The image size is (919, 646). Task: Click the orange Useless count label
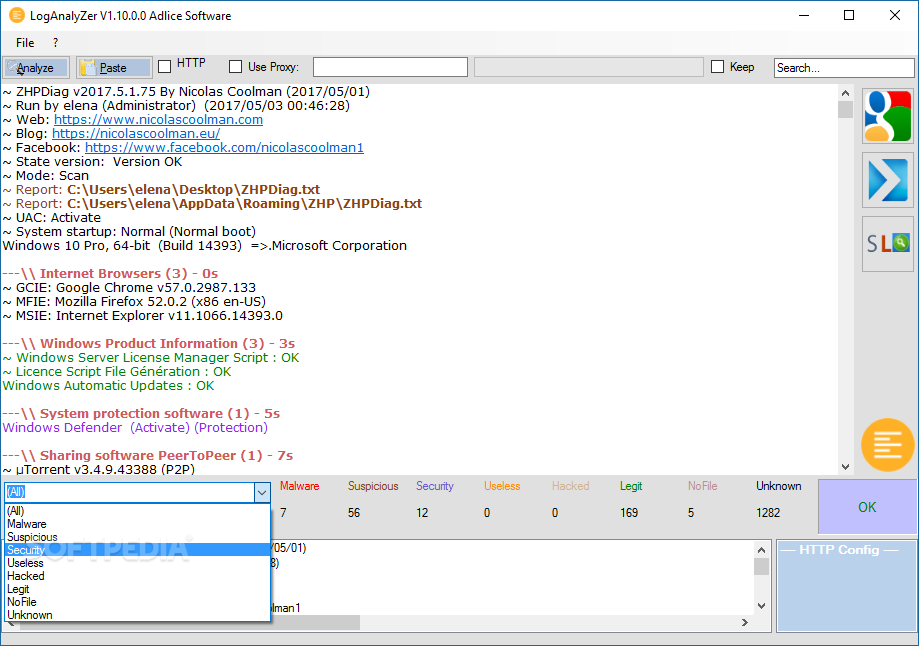tap(502, 486)
